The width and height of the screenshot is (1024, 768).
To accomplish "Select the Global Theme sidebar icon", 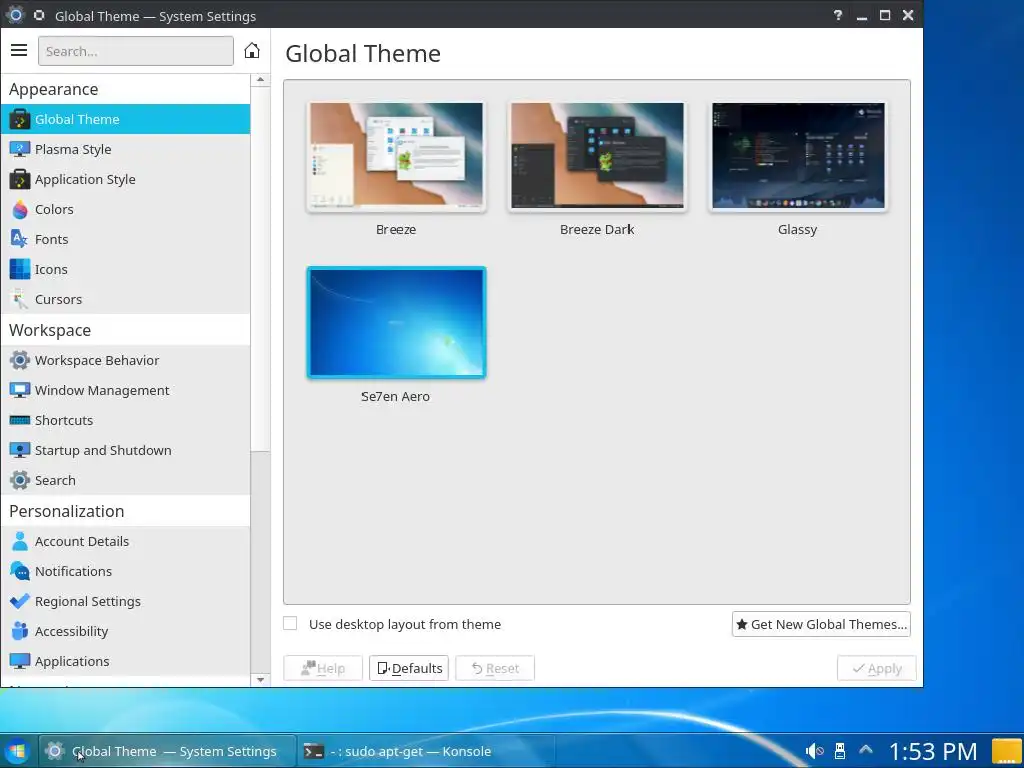I will click(x=20, y=120).
